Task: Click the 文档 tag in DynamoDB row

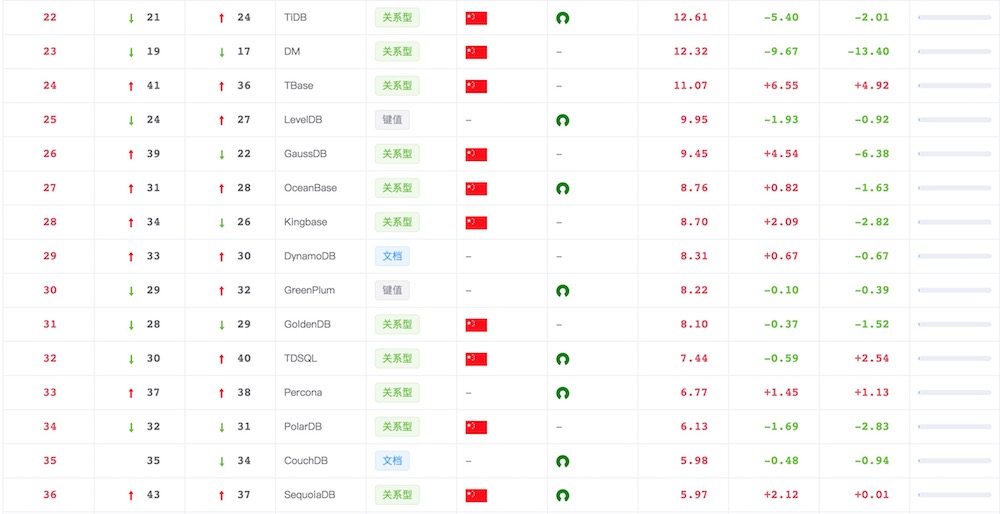Action: (392, 256)
